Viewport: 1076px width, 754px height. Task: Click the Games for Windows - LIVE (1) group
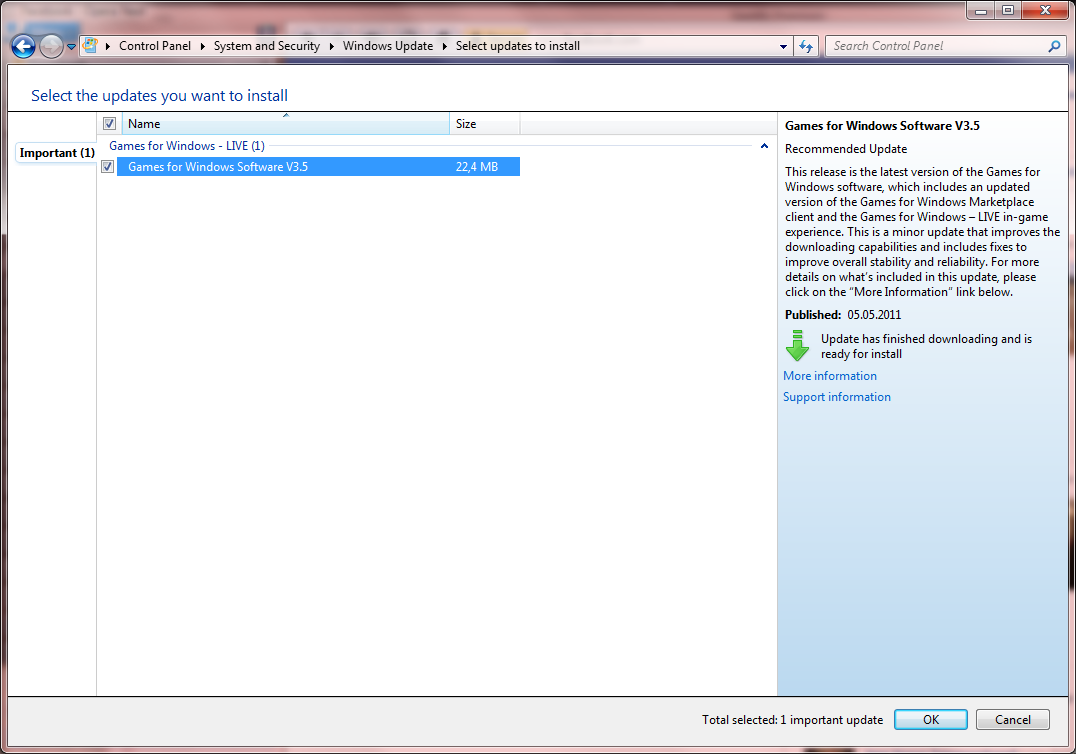[x=187, y=145]
